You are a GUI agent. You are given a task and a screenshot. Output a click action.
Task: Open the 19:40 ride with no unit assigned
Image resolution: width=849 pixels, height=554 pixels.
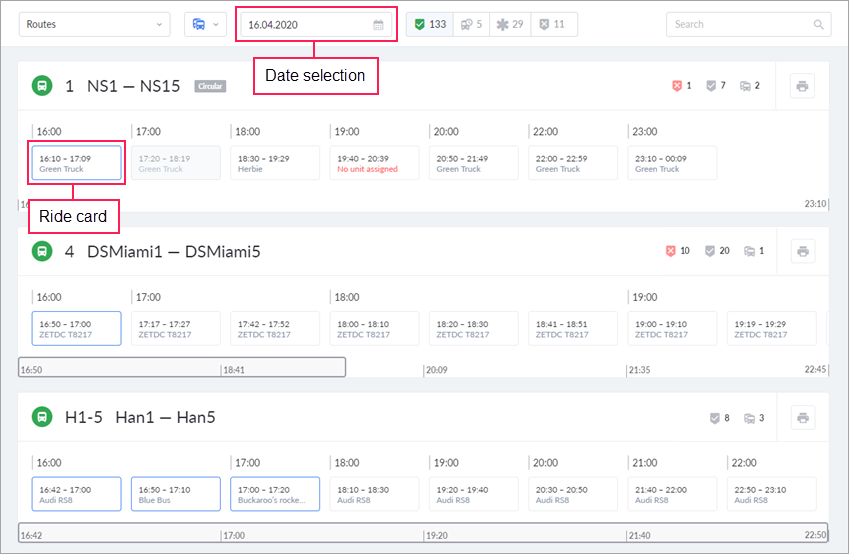pyautogui.click(x=375, y=163)
